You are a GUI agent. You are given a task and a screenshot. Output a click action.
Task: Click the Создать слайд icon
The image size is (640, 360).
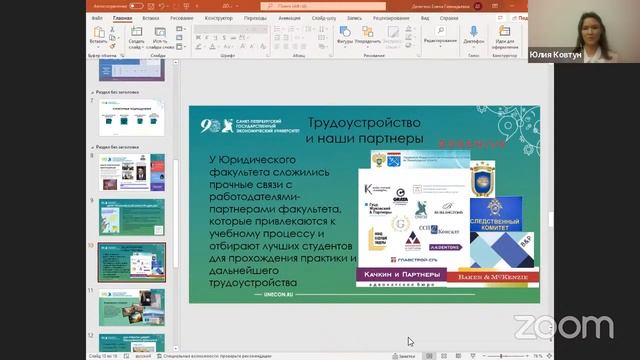136,32
